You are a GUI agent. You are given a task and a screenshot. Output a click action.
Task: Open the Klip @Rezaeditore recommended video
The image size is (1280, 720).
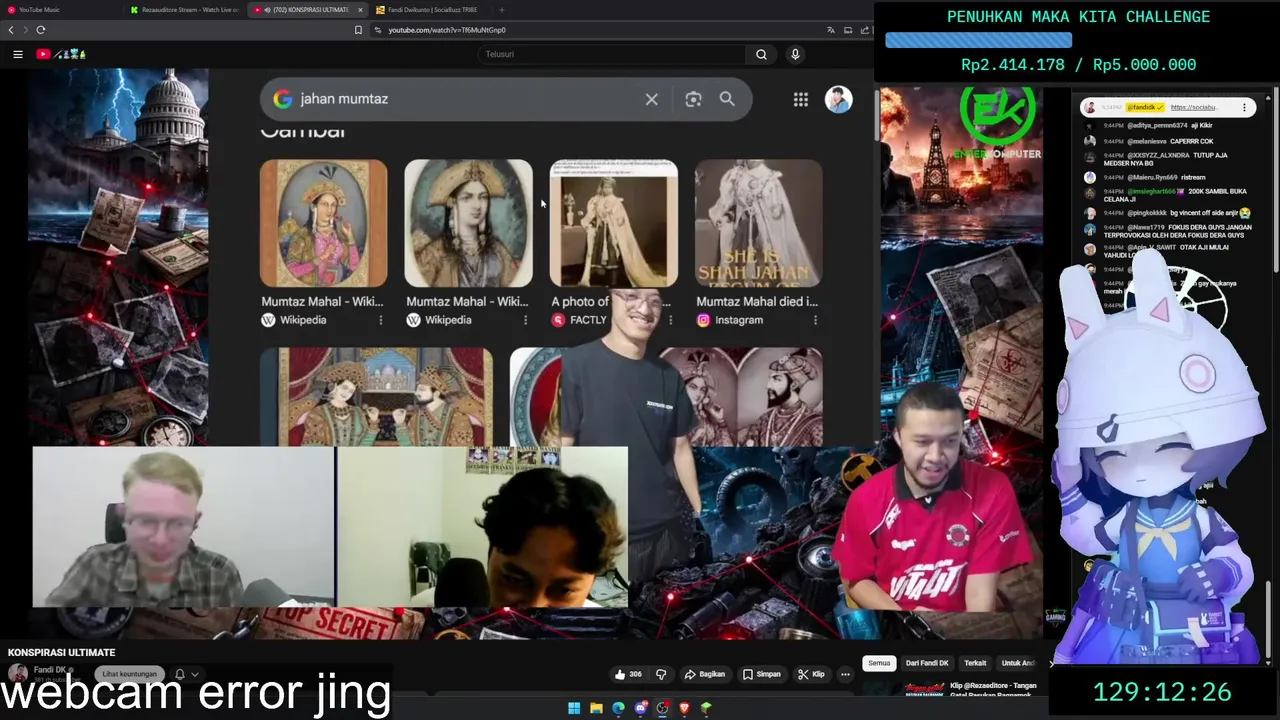pyautogui.click(x=993, y=690)
